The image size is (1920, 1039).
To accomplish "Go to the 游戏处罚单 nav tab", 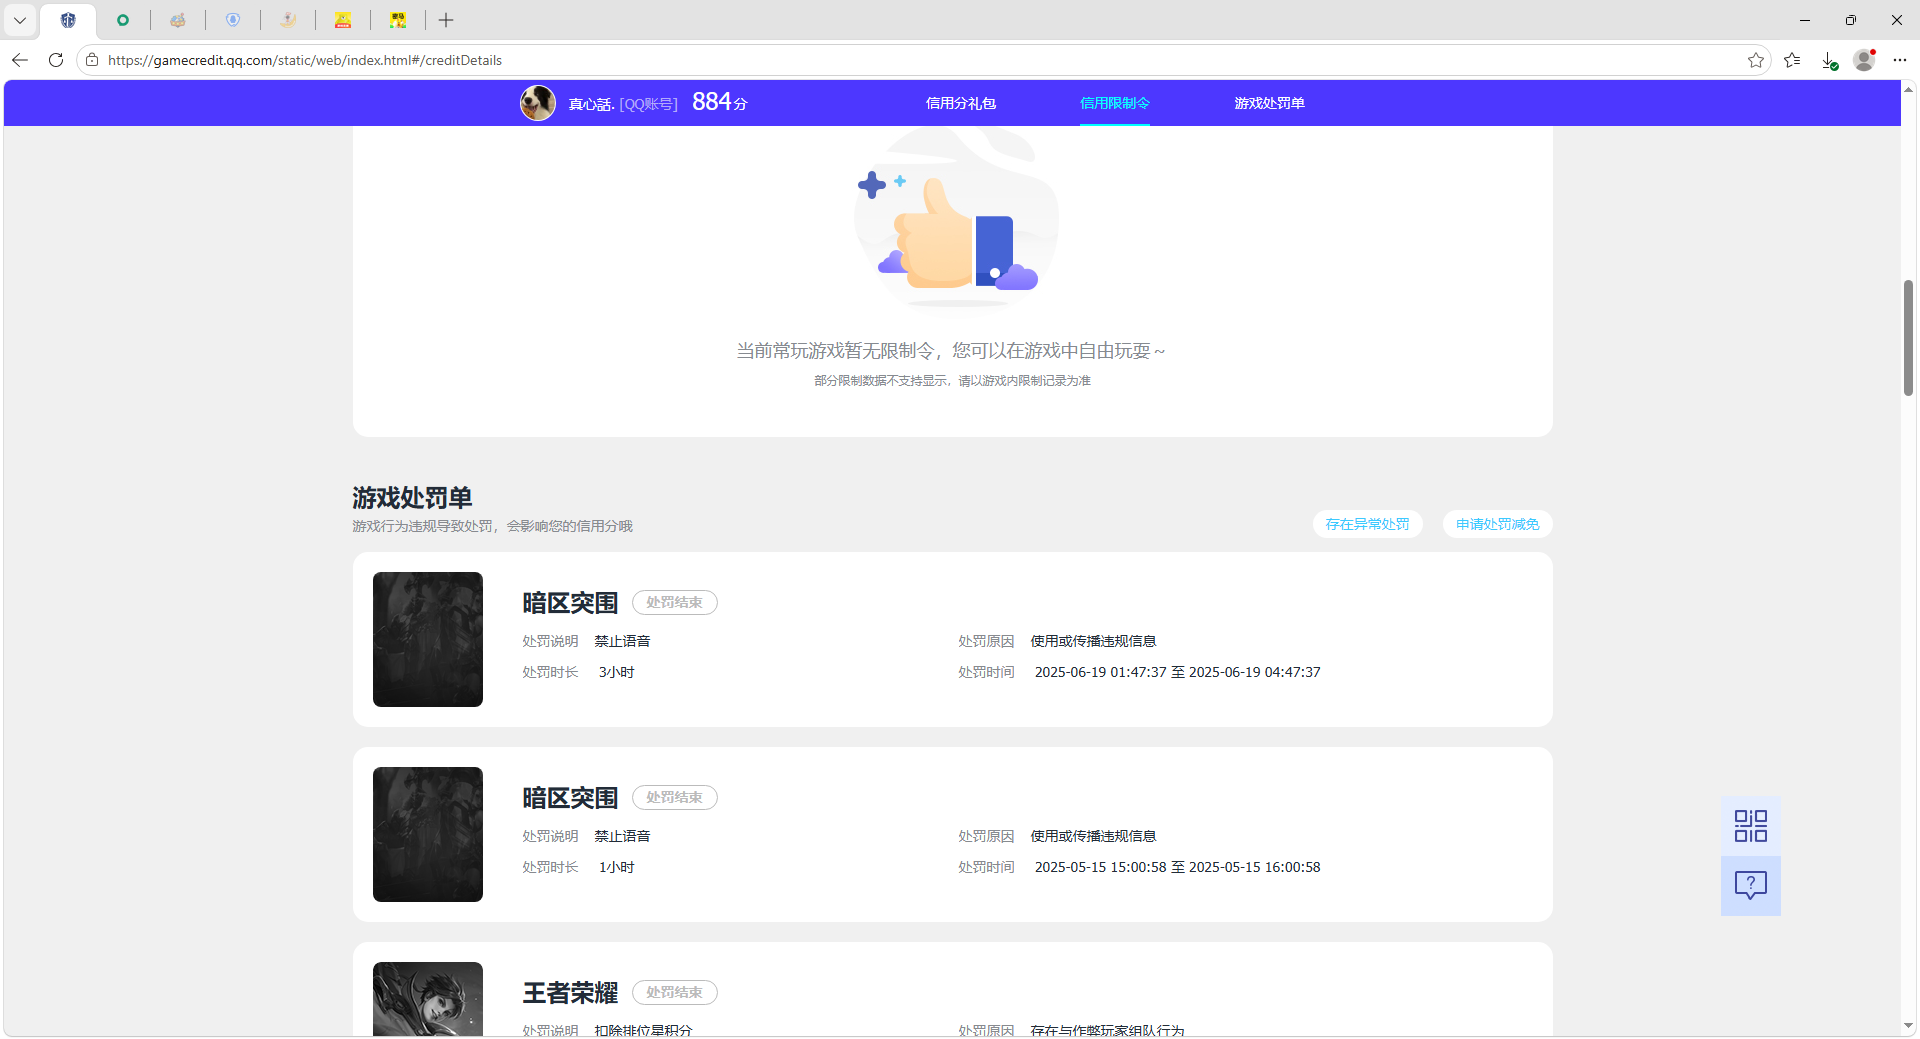I will (1269, 103).
